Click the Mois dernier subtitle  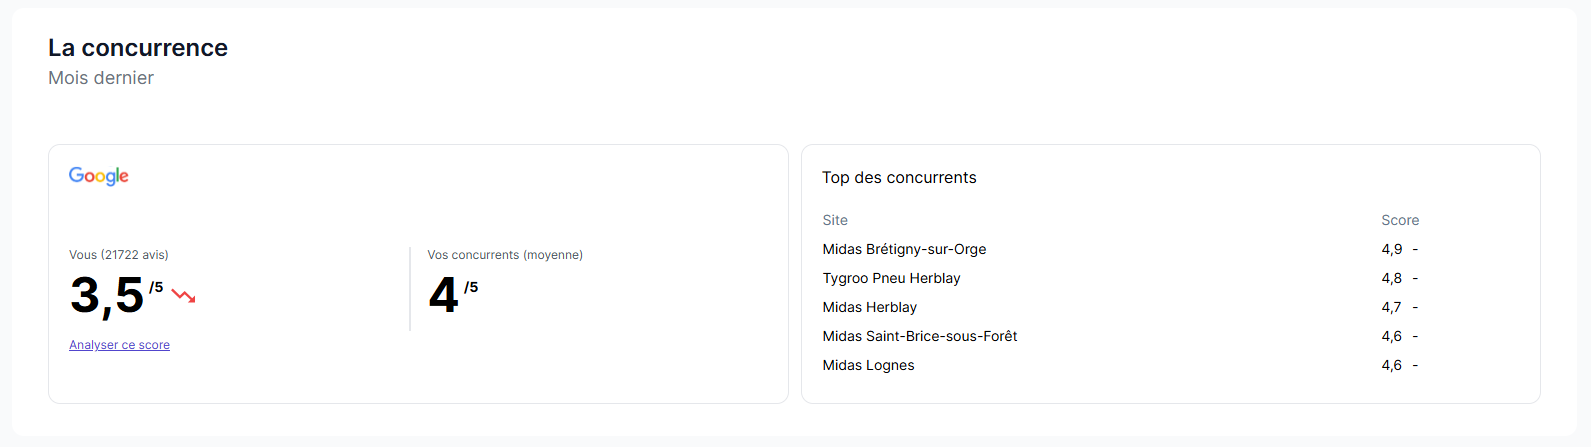pos(101,78)
